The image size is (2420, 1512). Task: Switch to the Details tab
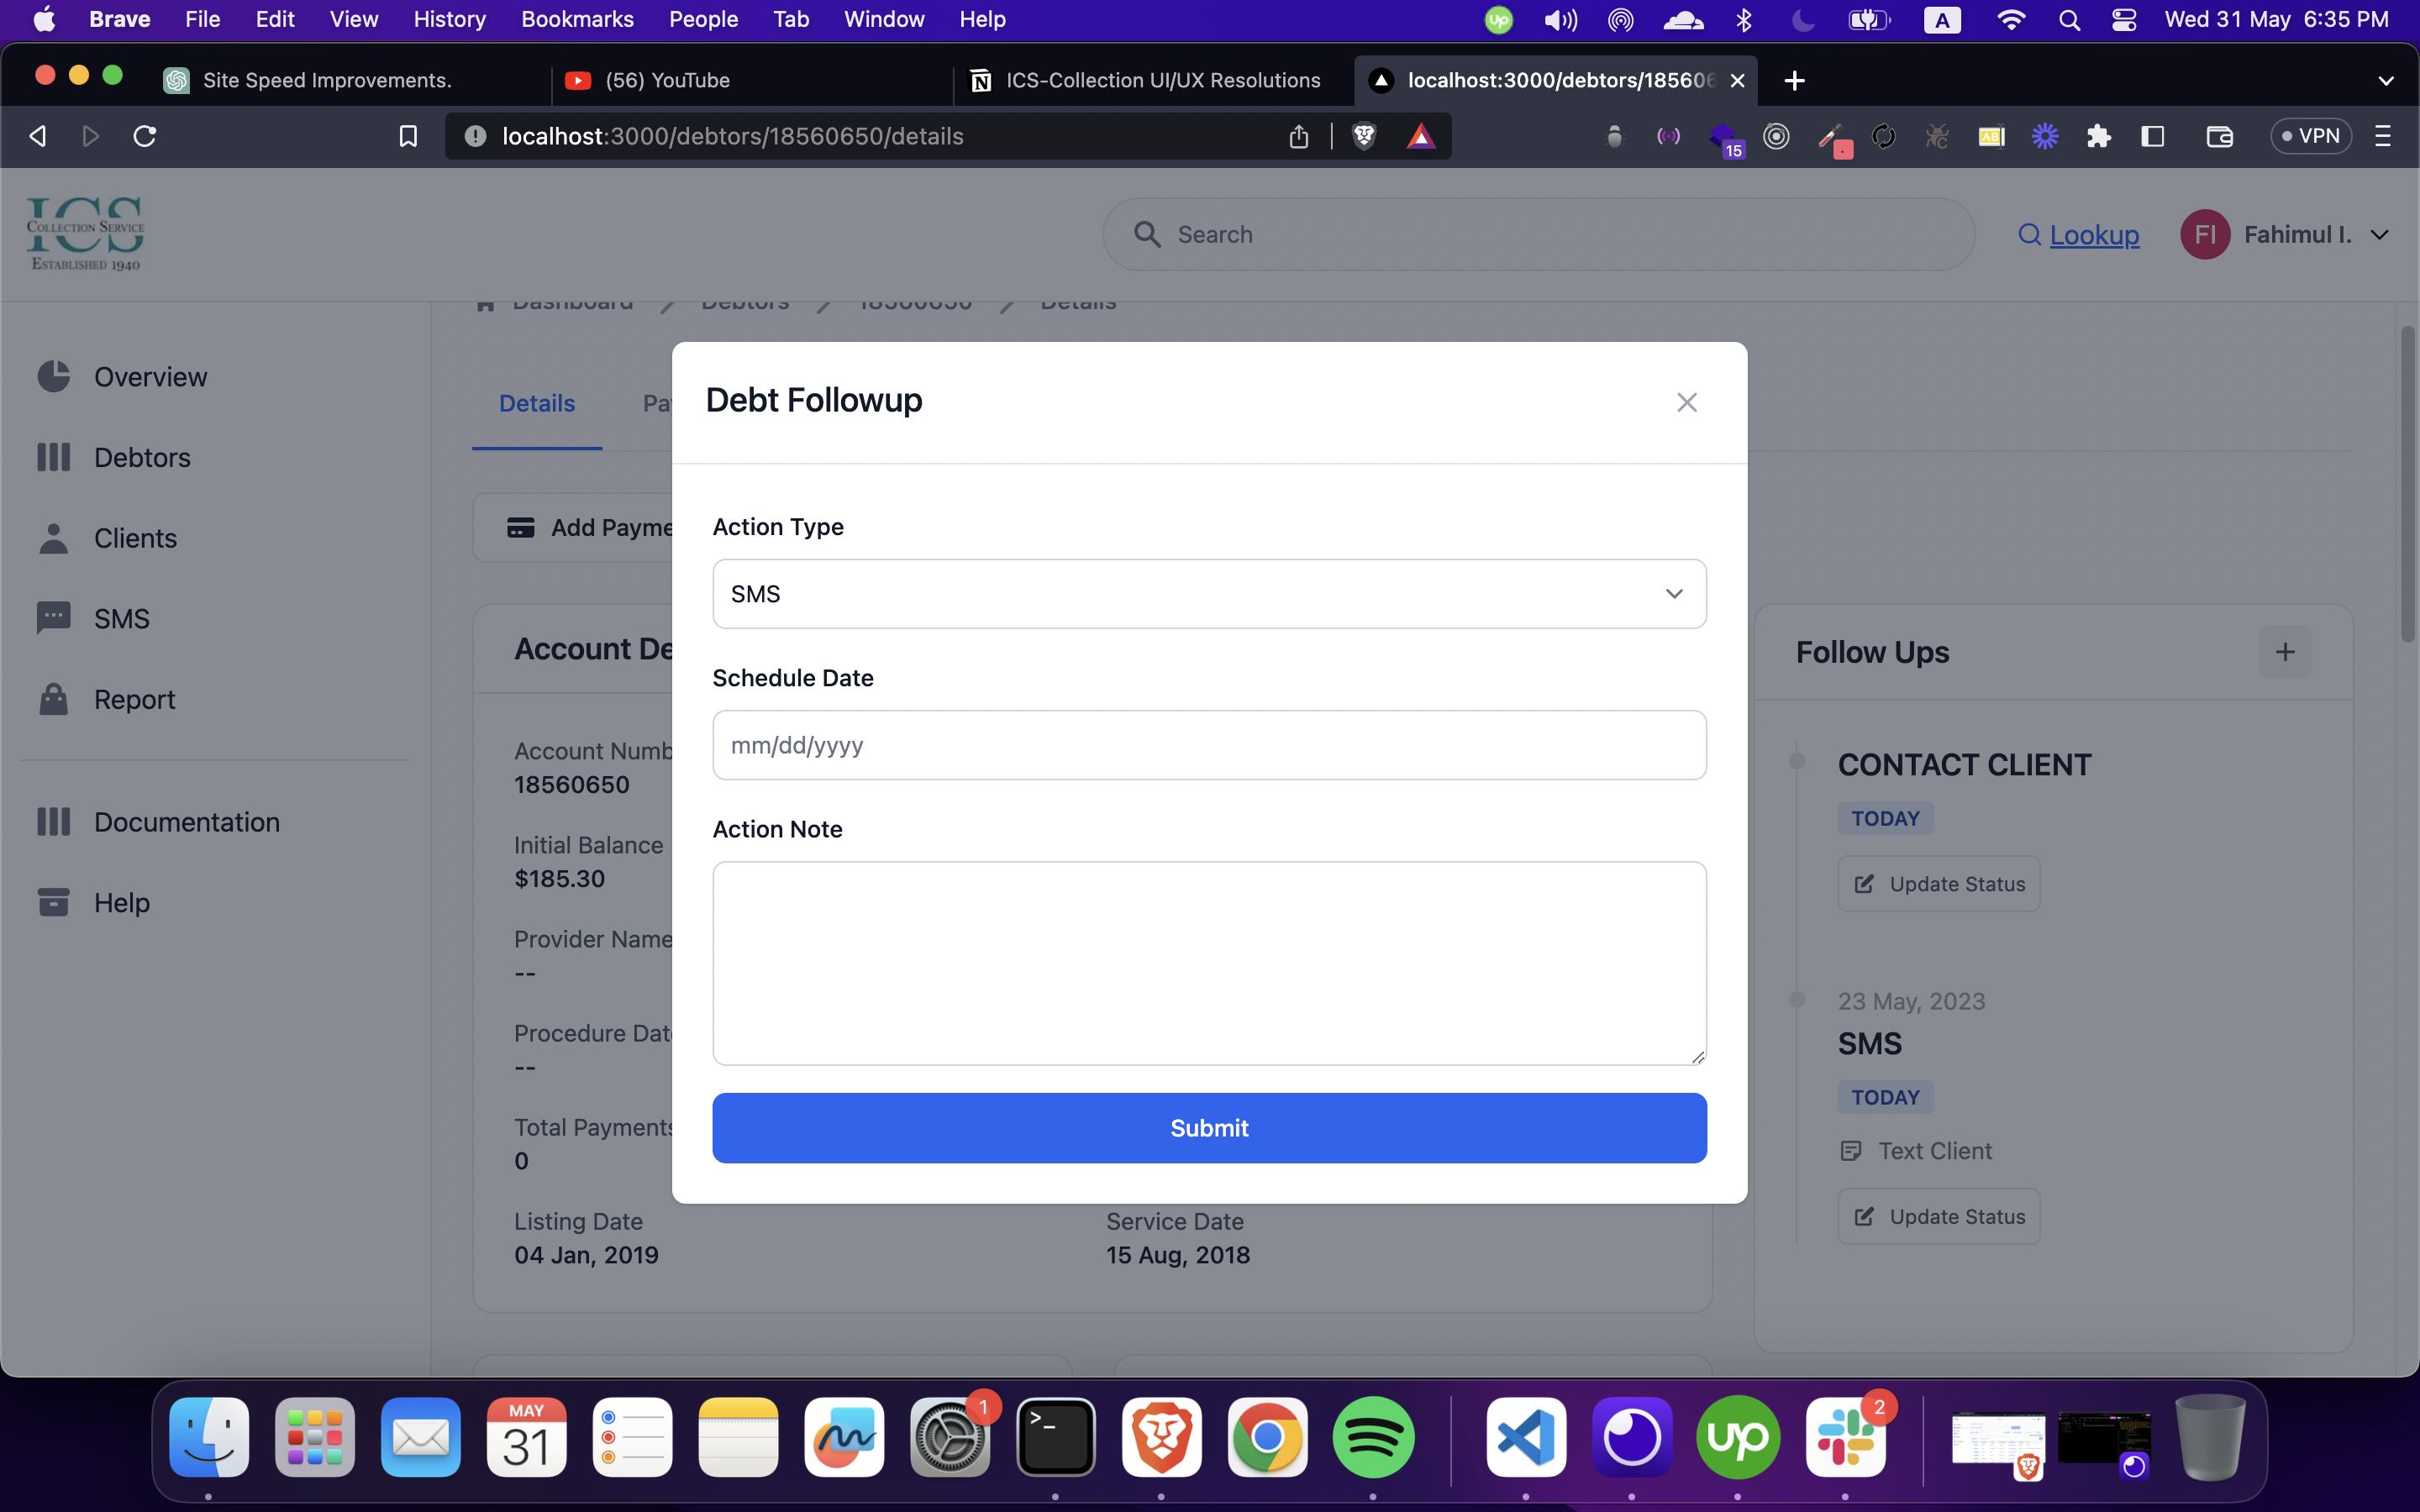click(536, 403)
